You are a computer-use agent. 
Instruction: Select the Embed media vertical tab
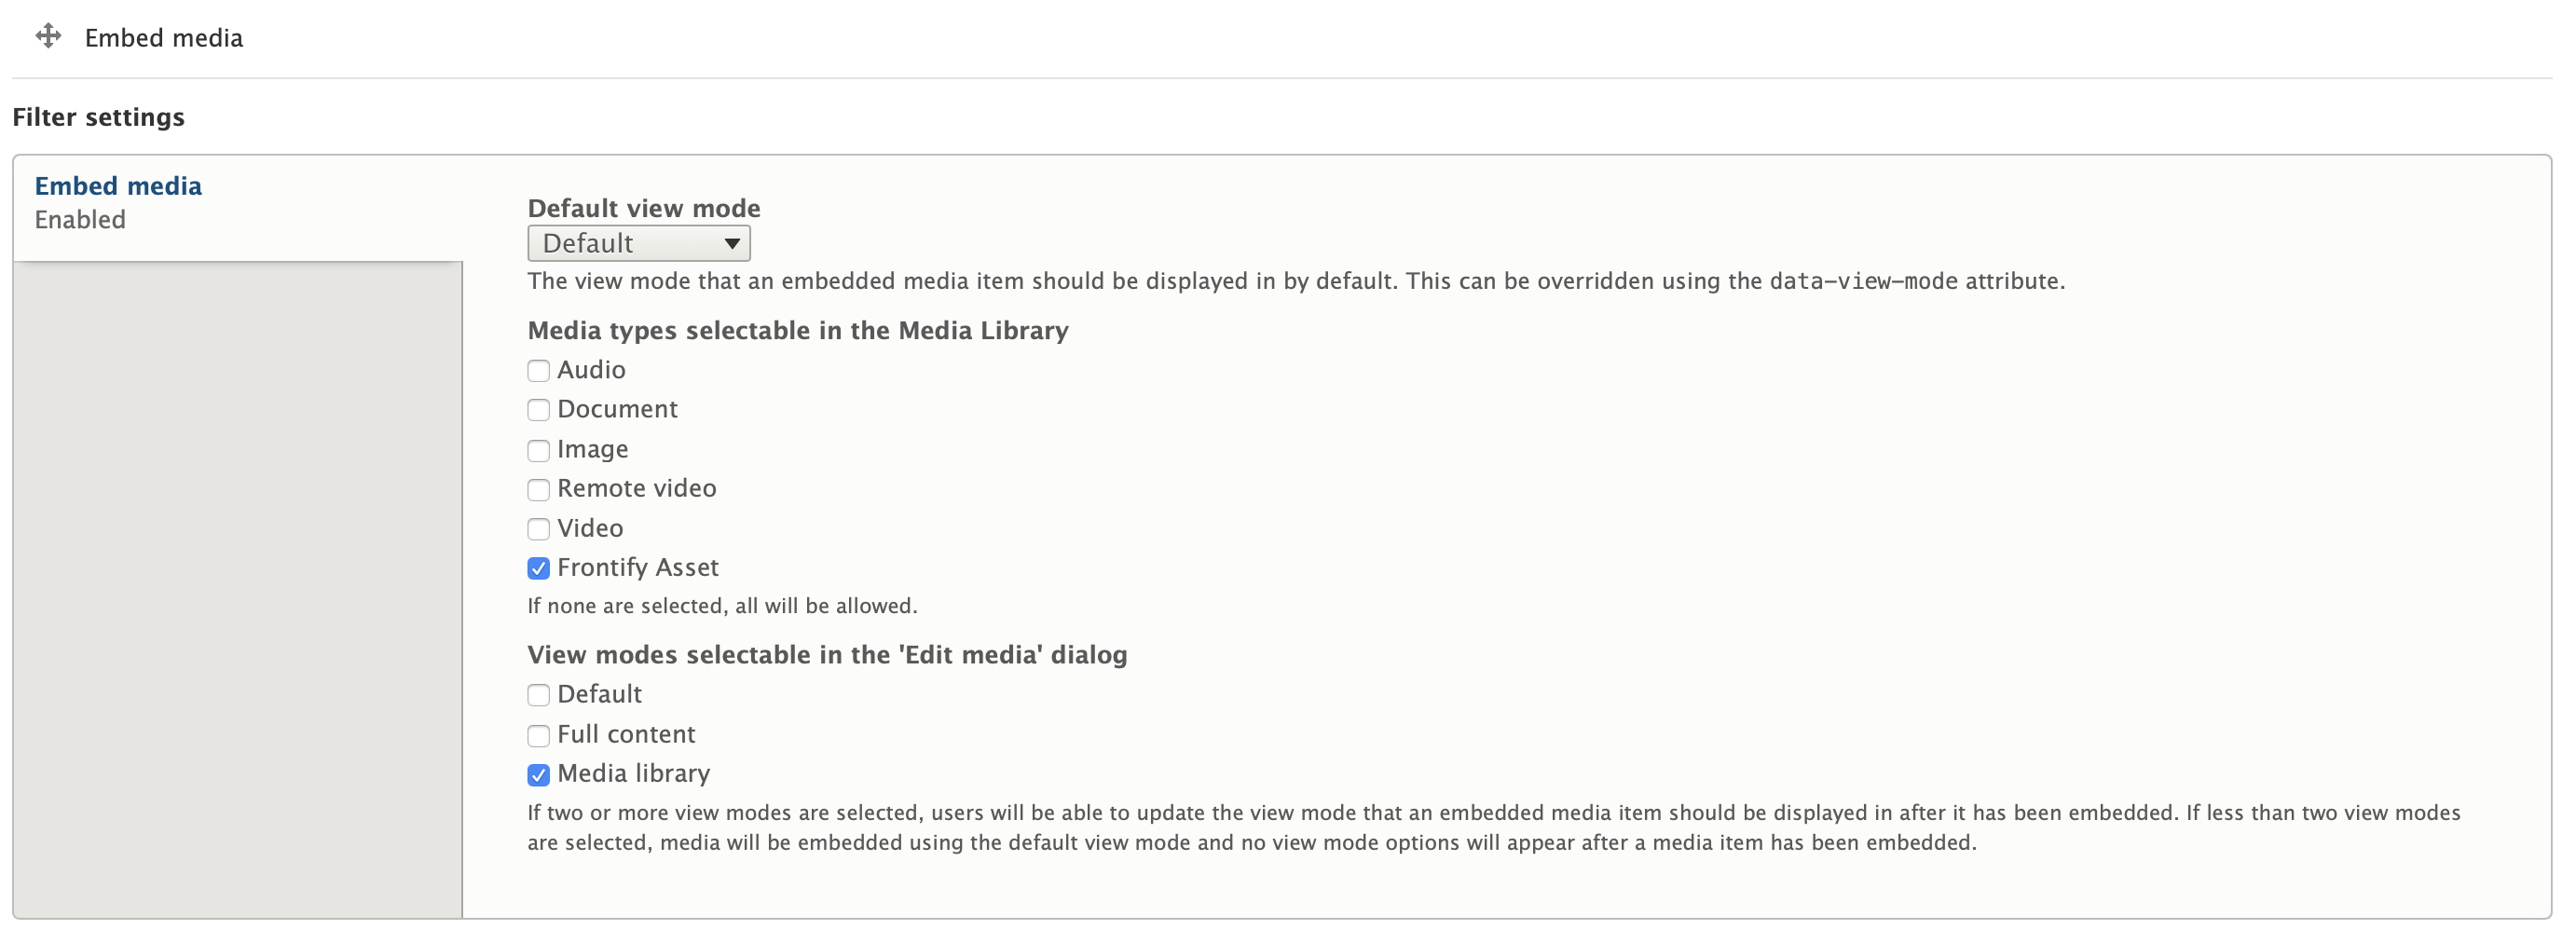[x=118, y=186]
